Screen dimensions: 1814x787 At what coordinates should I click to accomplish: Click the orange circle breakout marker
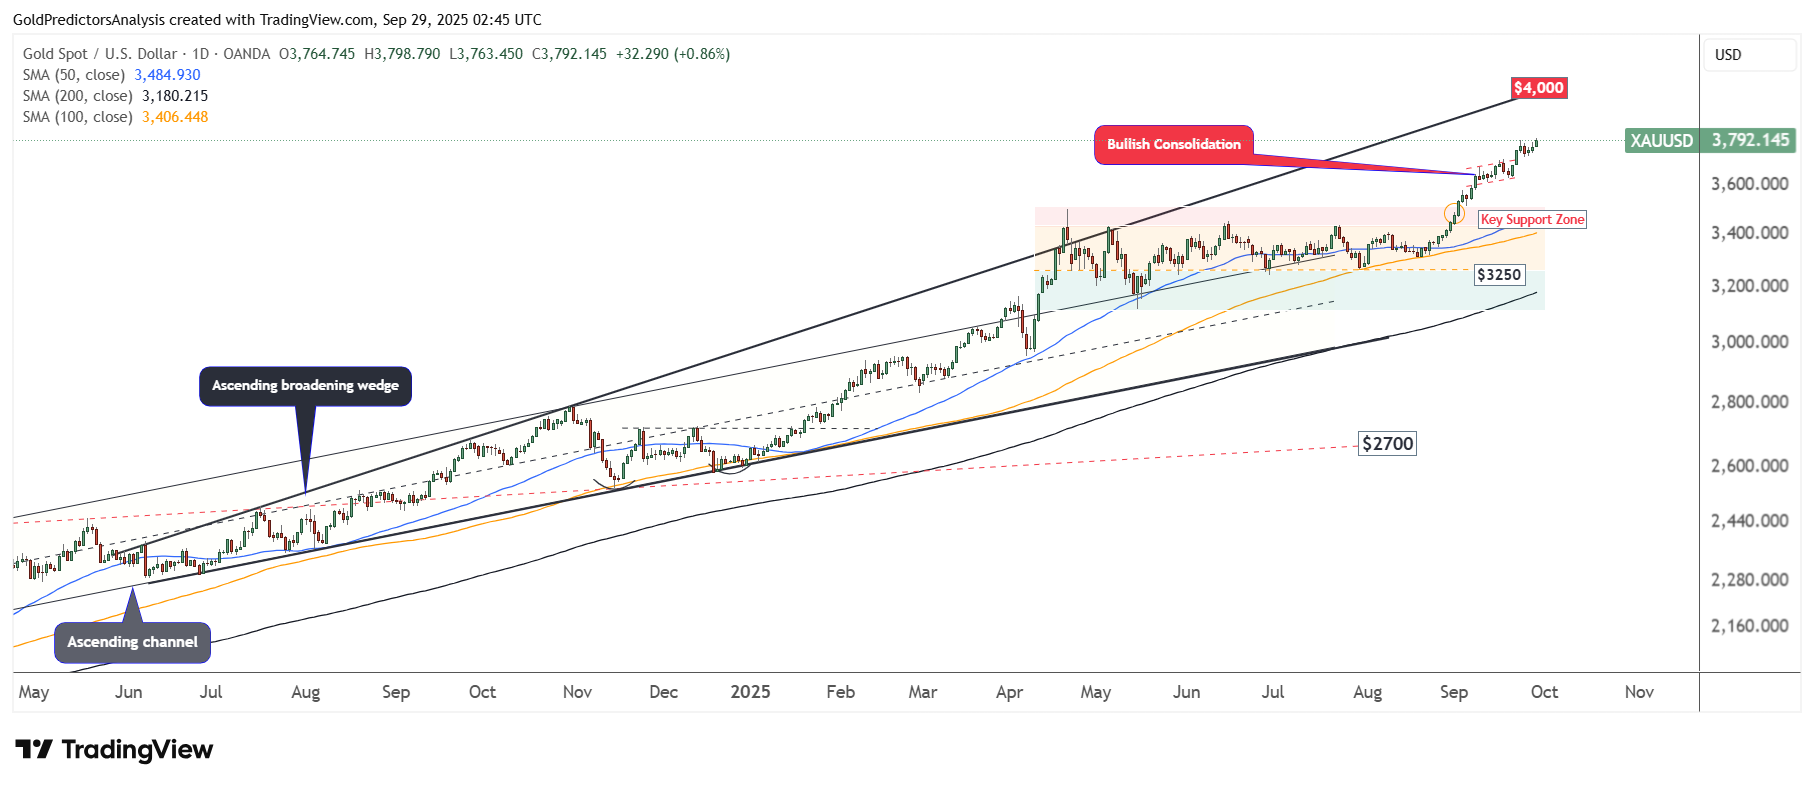point(1454,212)
